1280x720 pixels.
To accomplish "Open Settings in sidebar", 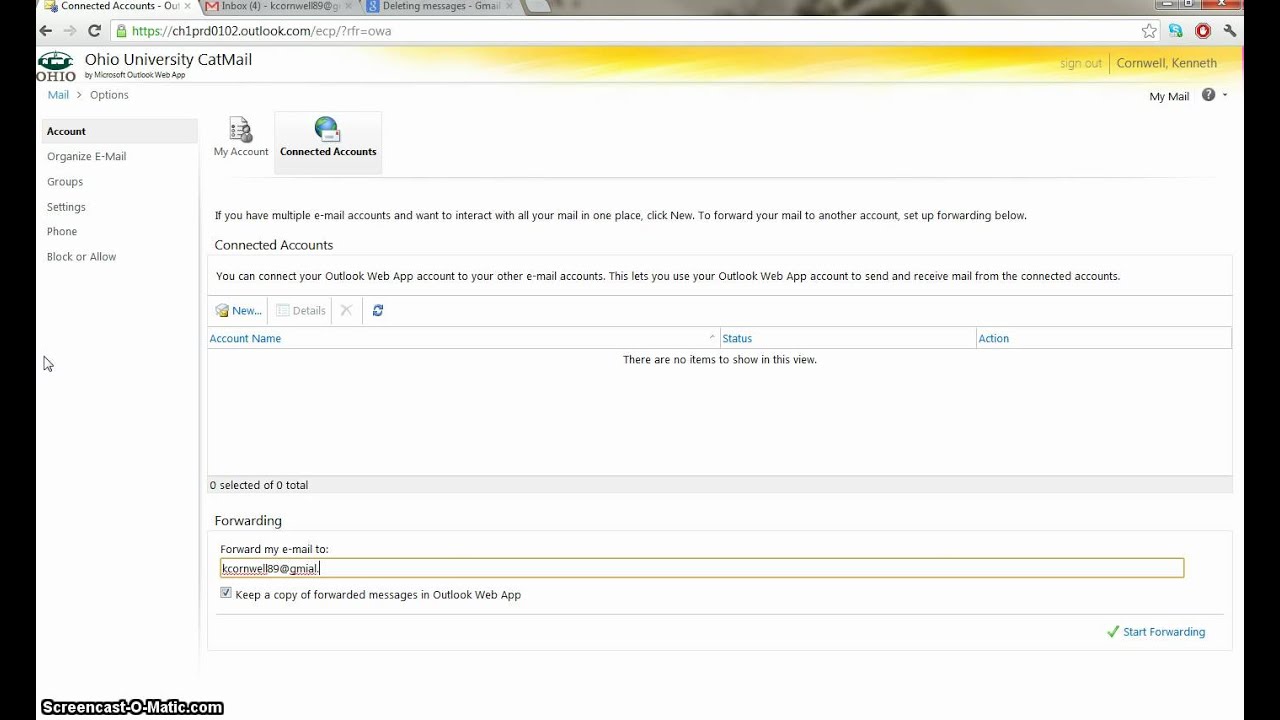I will [x=66, y=207].
